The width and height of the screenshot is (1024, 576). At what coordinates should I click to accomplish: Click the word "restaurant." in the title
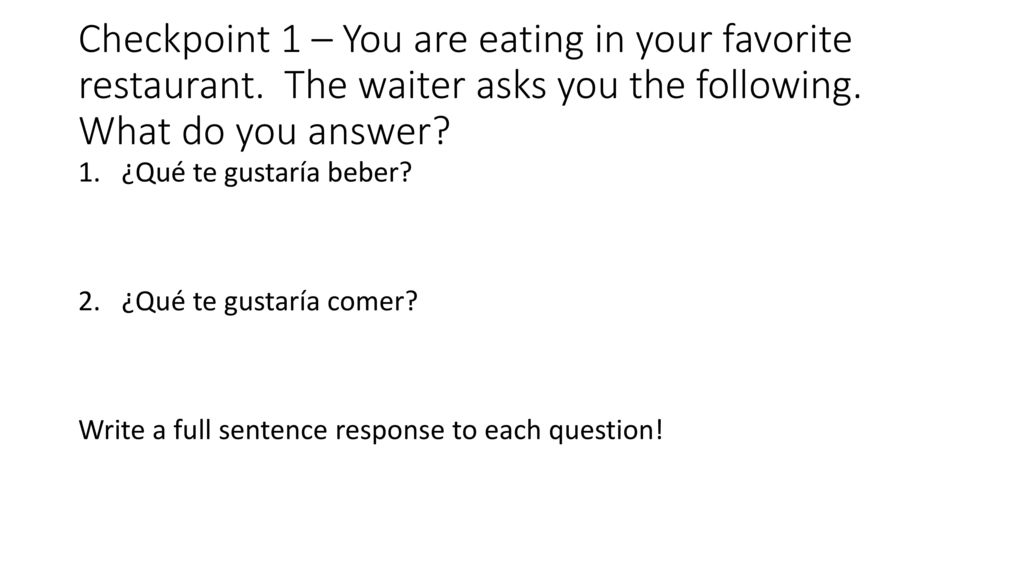(x=171, y=86)
